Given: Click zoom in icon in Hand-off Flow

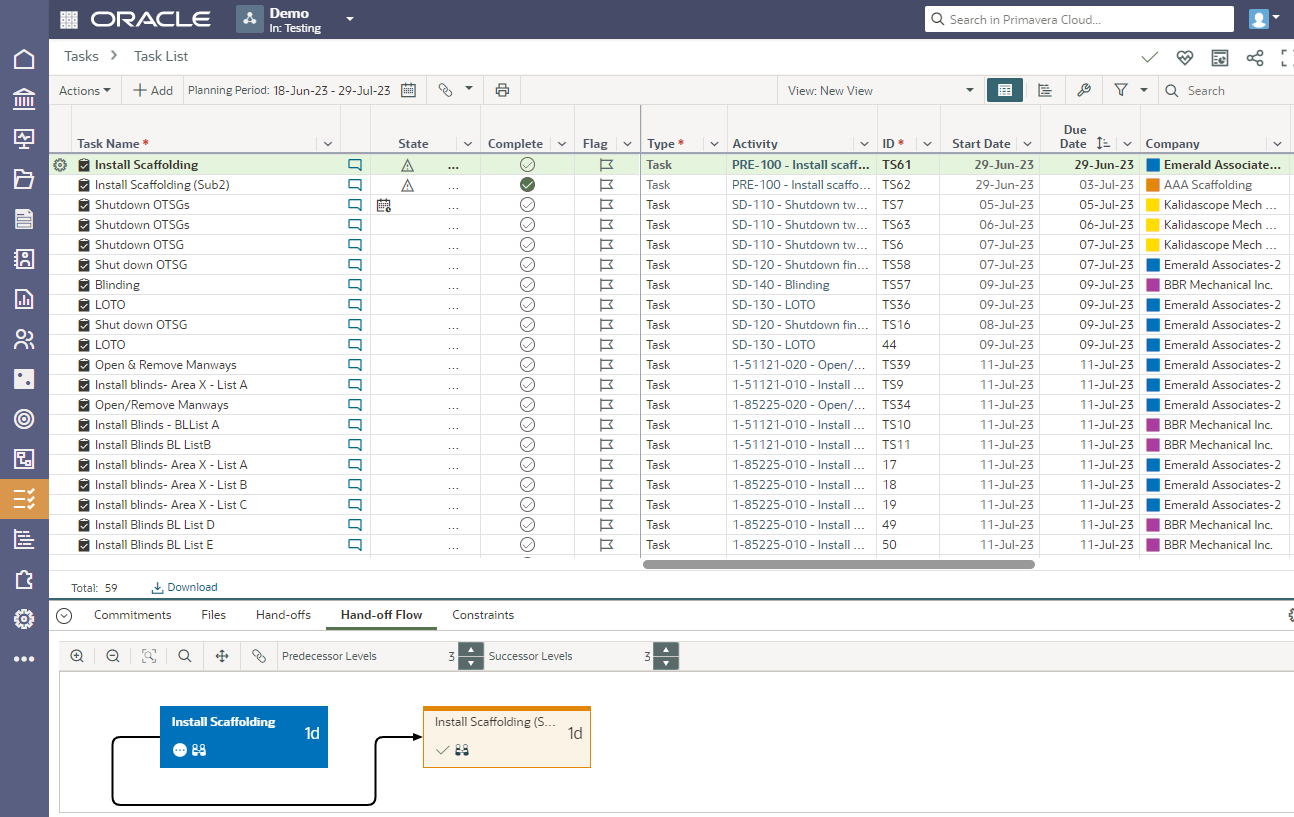Looking at the screenshot, I should pos(77,656).
